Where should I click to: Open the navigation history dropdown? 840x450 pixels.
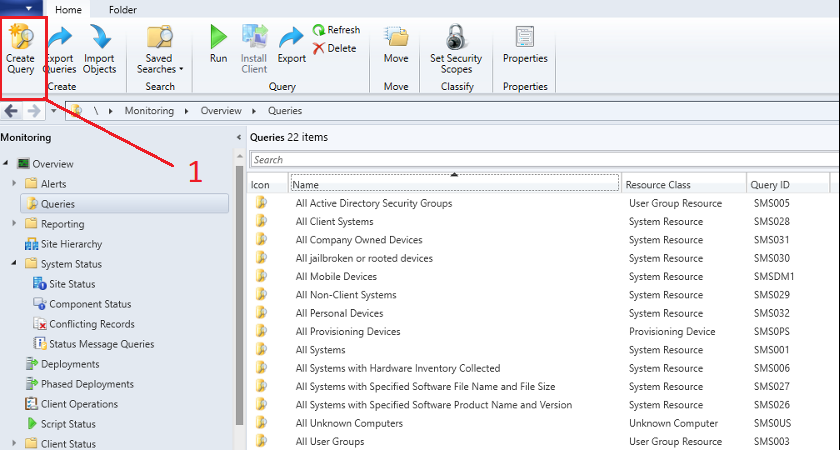[x=54, y=111]
